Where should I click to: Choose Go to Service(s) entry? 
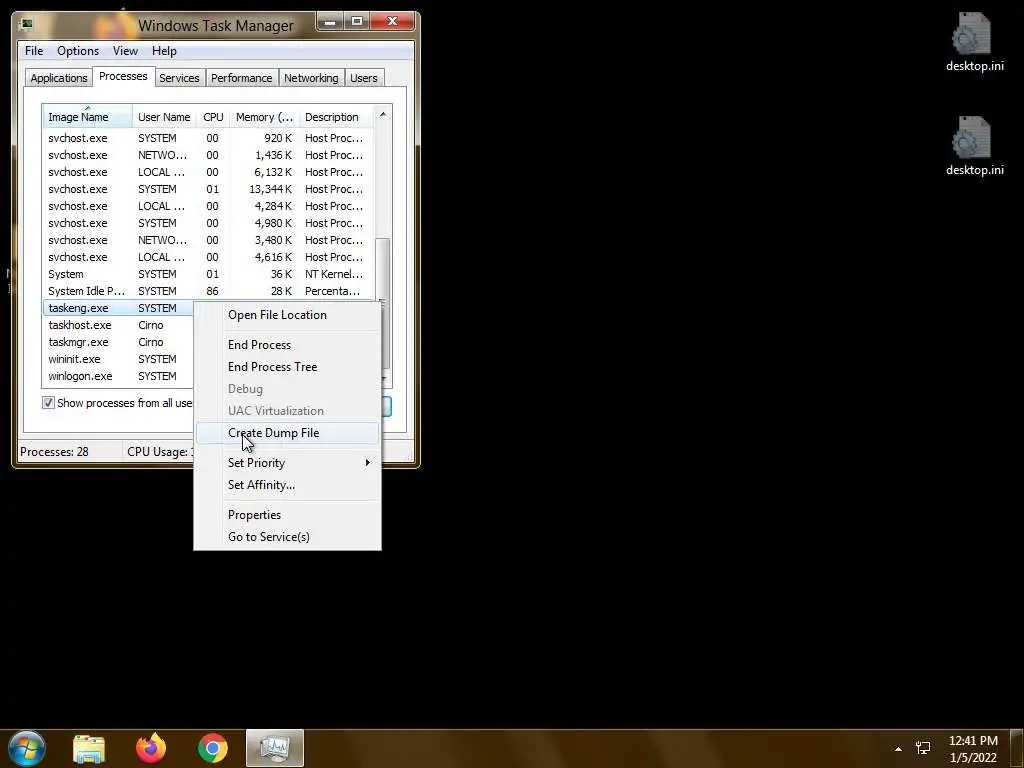(x=287, y=537)
